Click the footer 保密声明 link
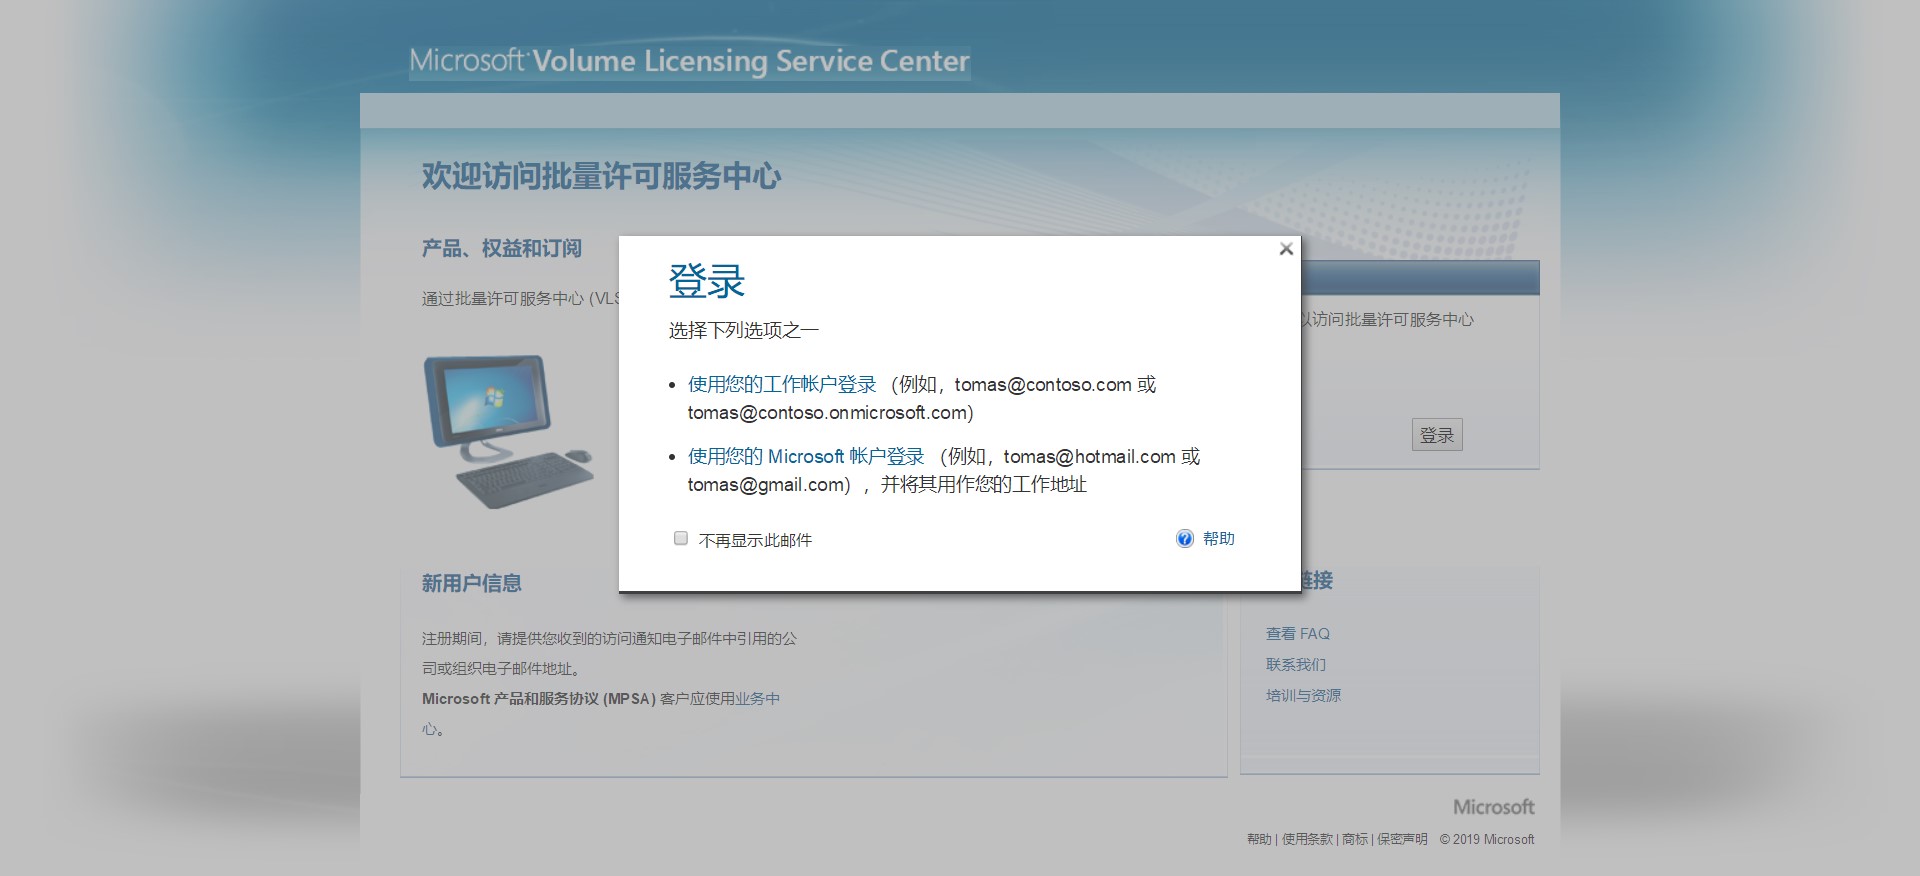Screen dimensions: 1920x876 click(x=1402, y=839)
